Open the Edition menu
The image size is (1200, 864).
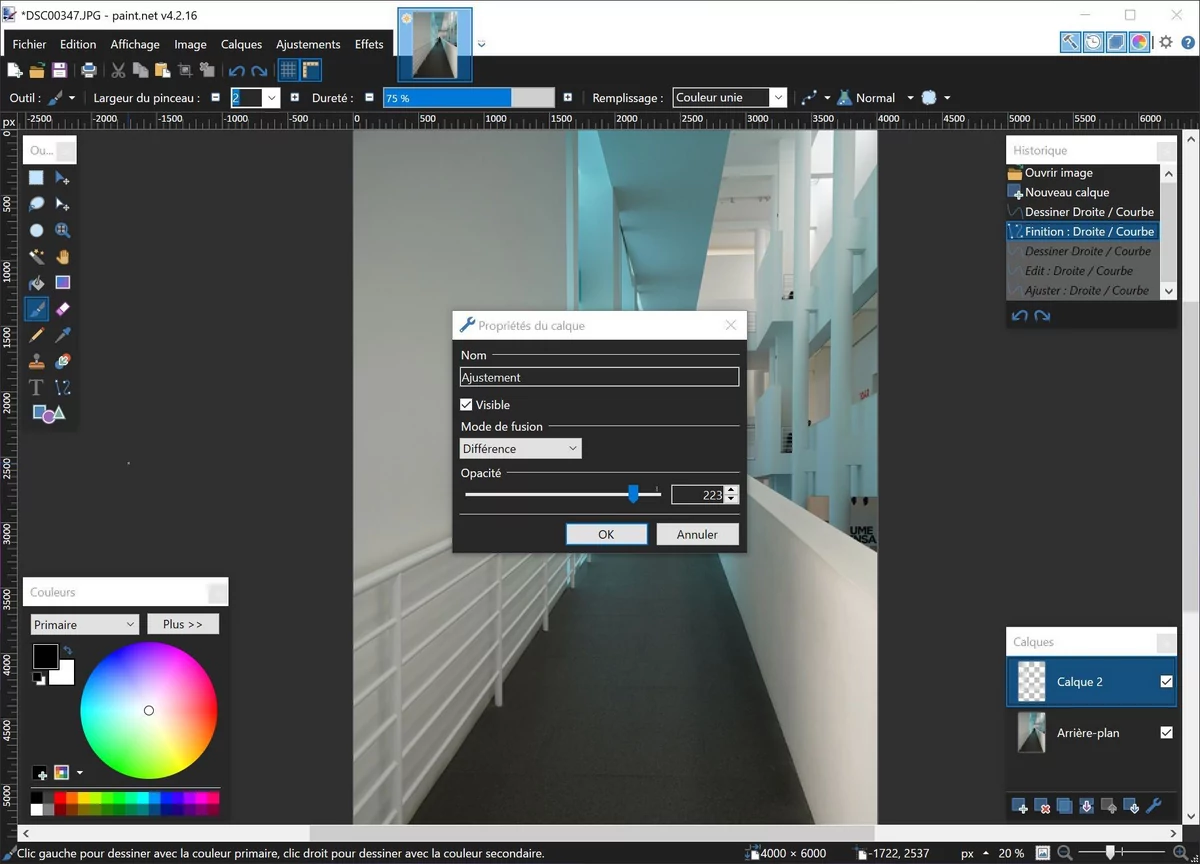point(78,44)
